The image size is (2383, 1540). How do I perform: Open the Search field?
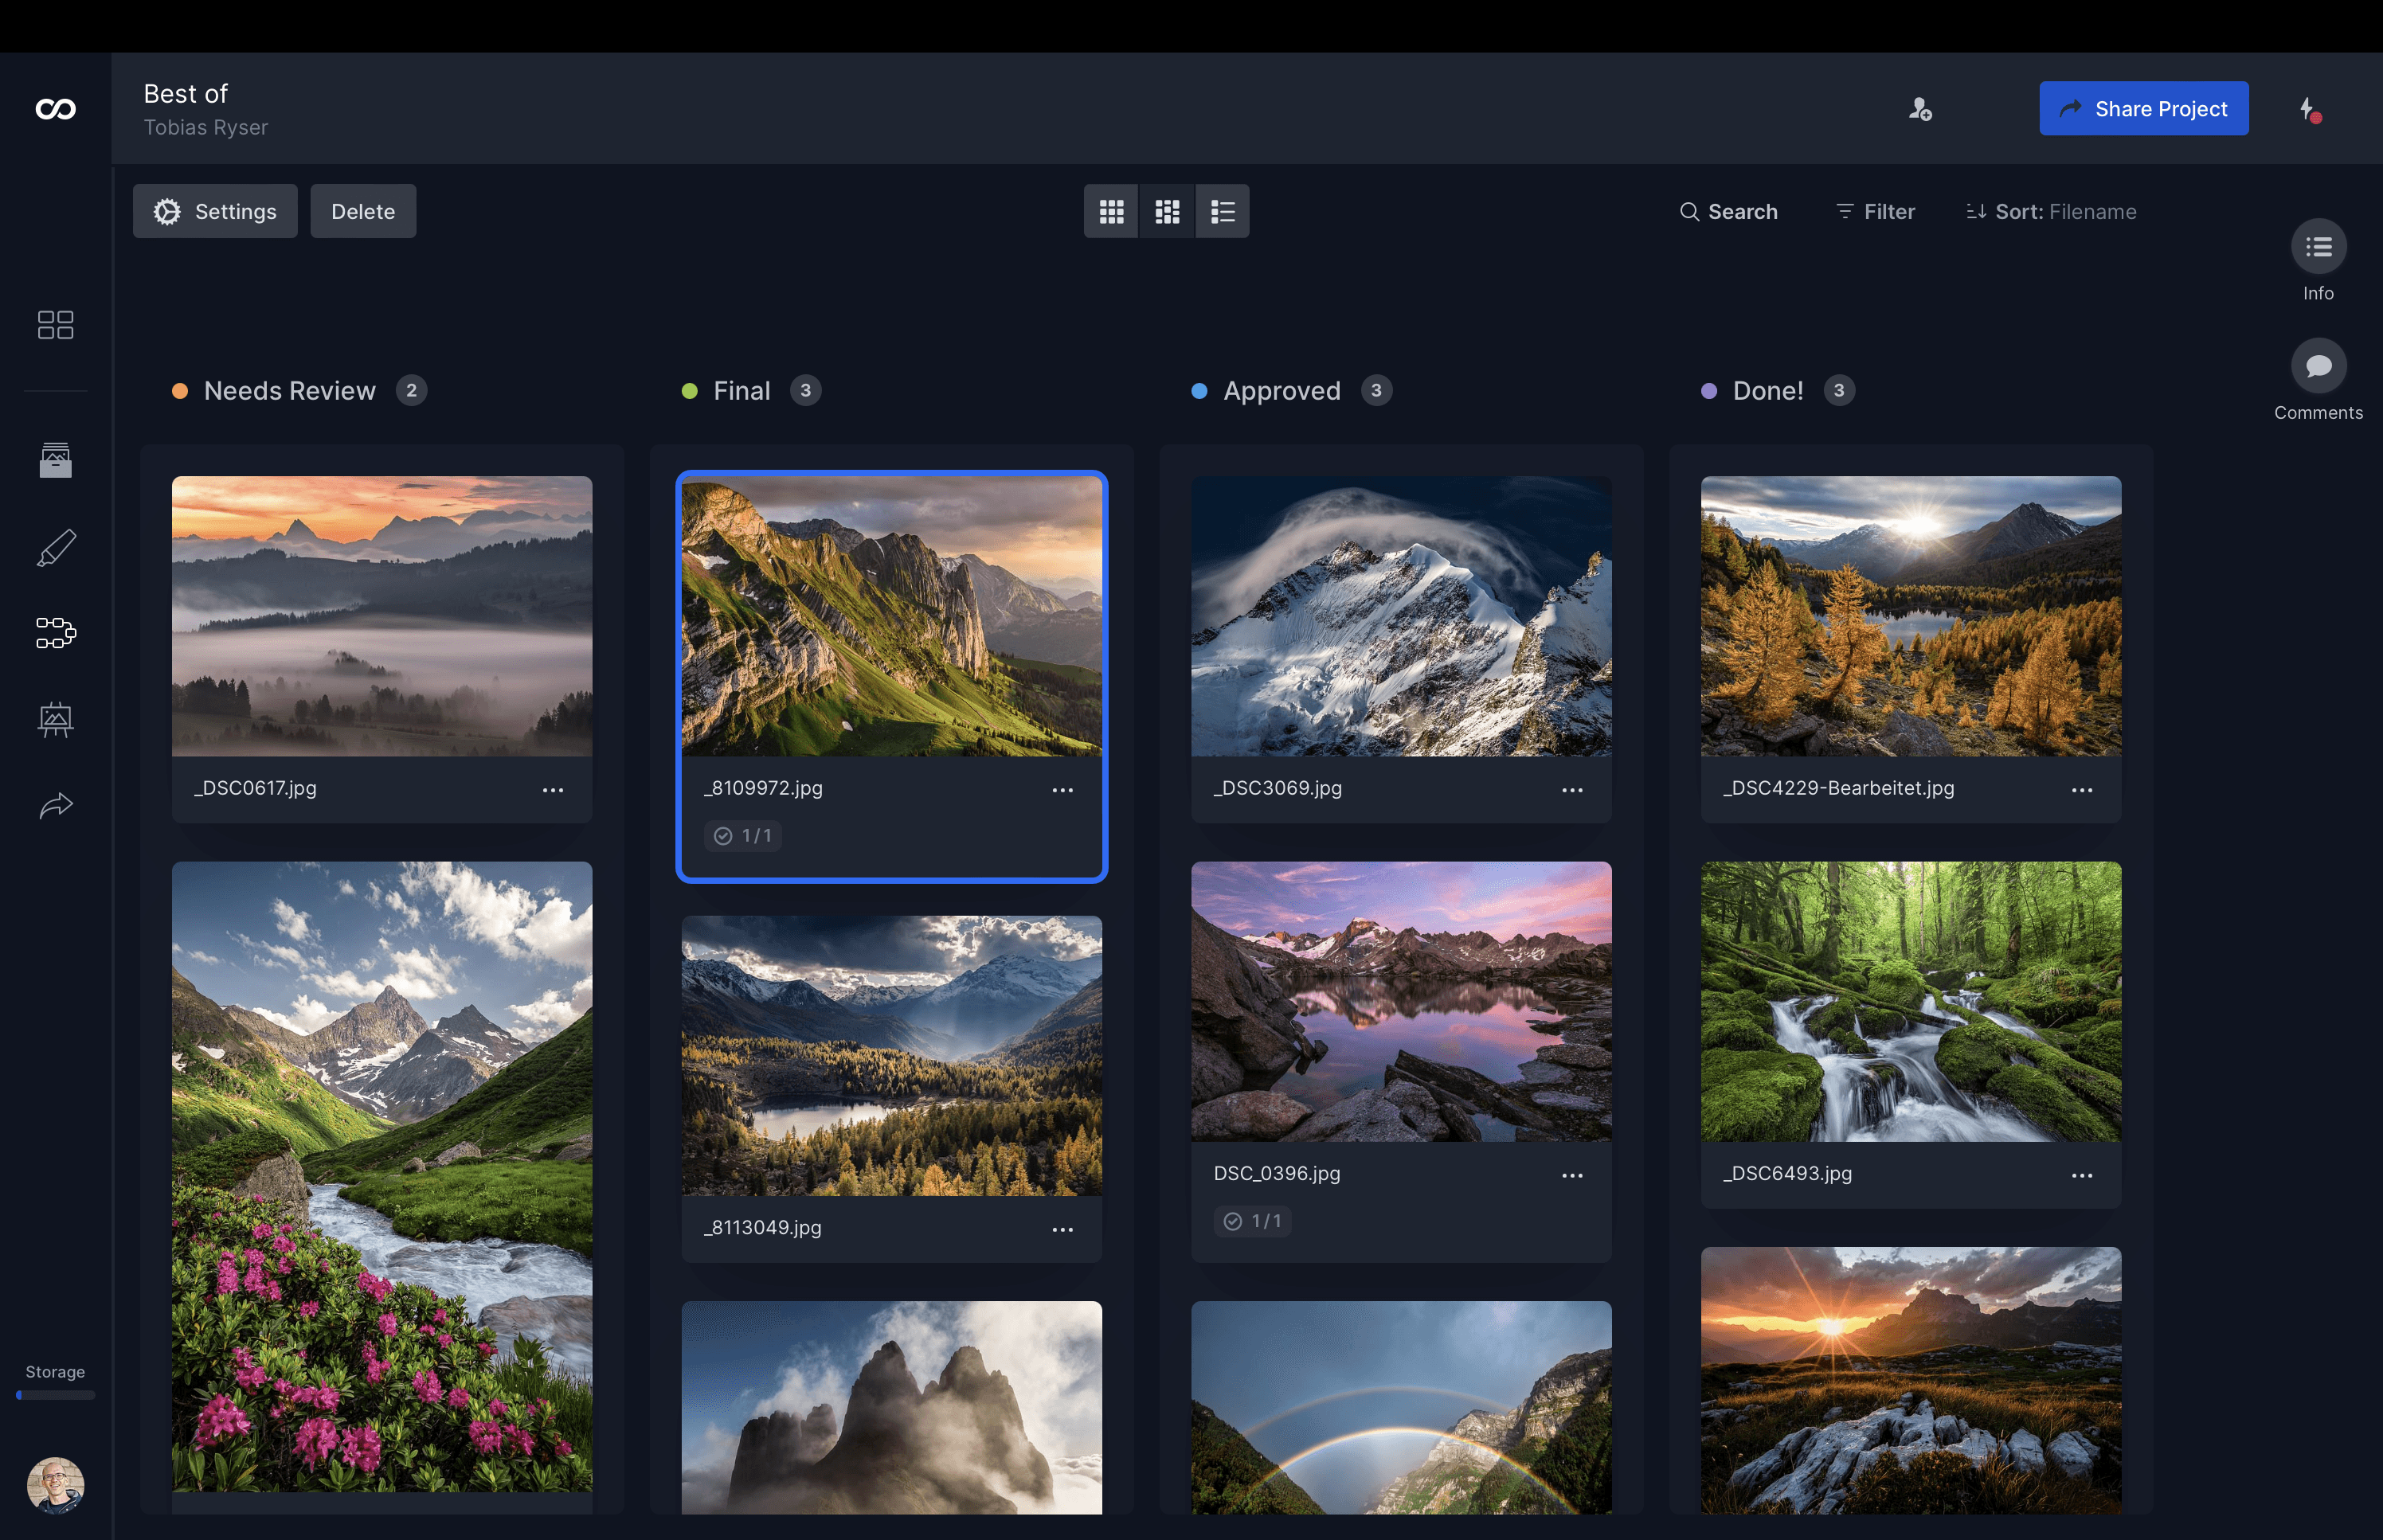1728,212
